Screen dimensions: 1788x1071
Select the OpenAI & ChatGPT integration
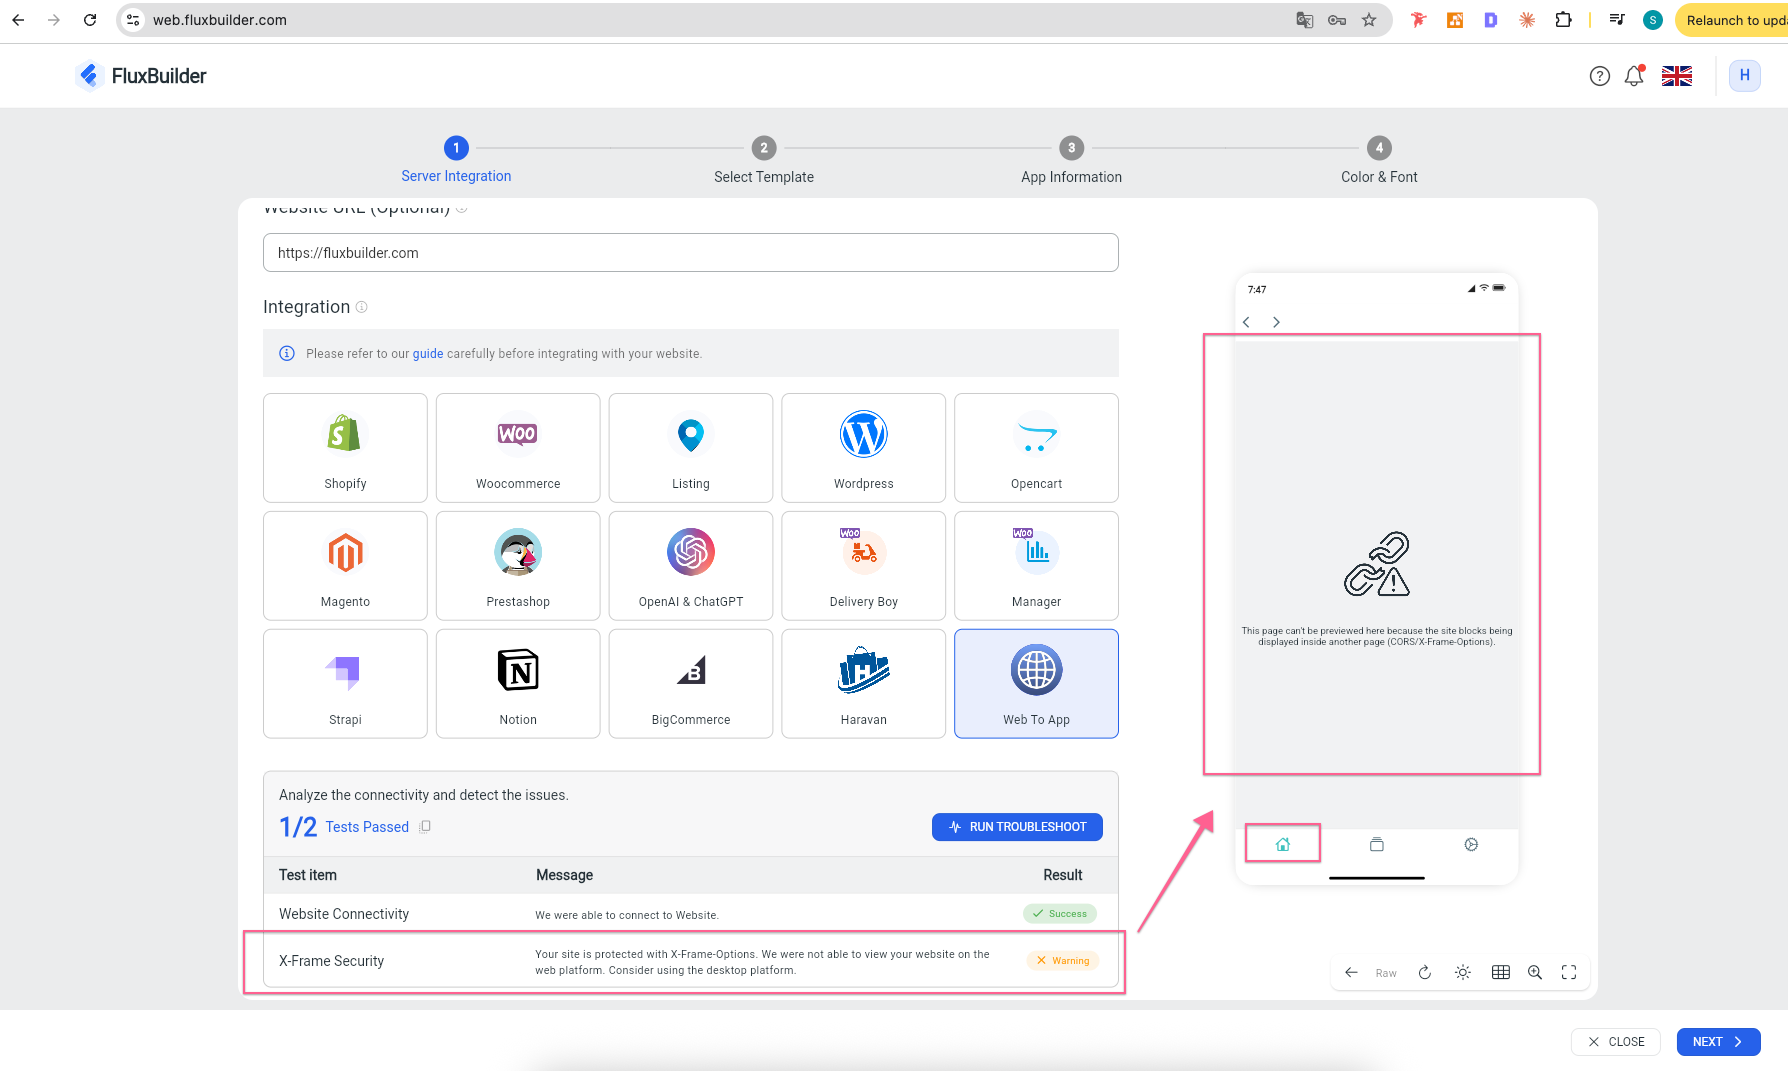click(x=691, y=566)
